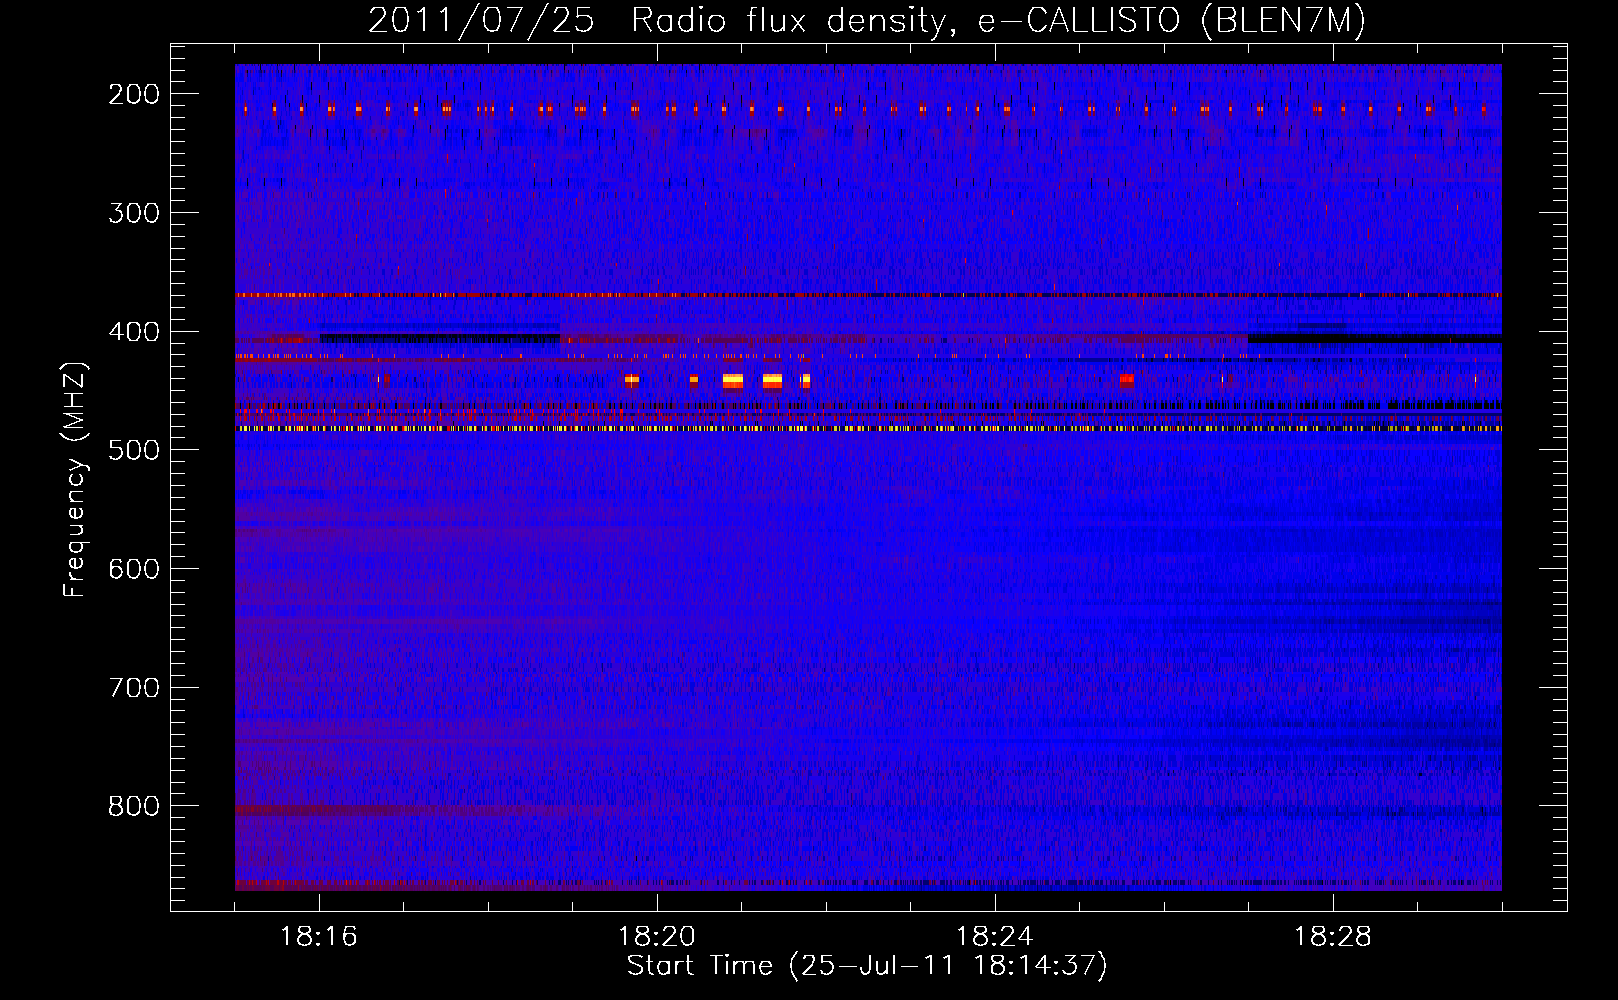Select the 400 frequency axis label
1618x1000 pixels.
(133, 332)
